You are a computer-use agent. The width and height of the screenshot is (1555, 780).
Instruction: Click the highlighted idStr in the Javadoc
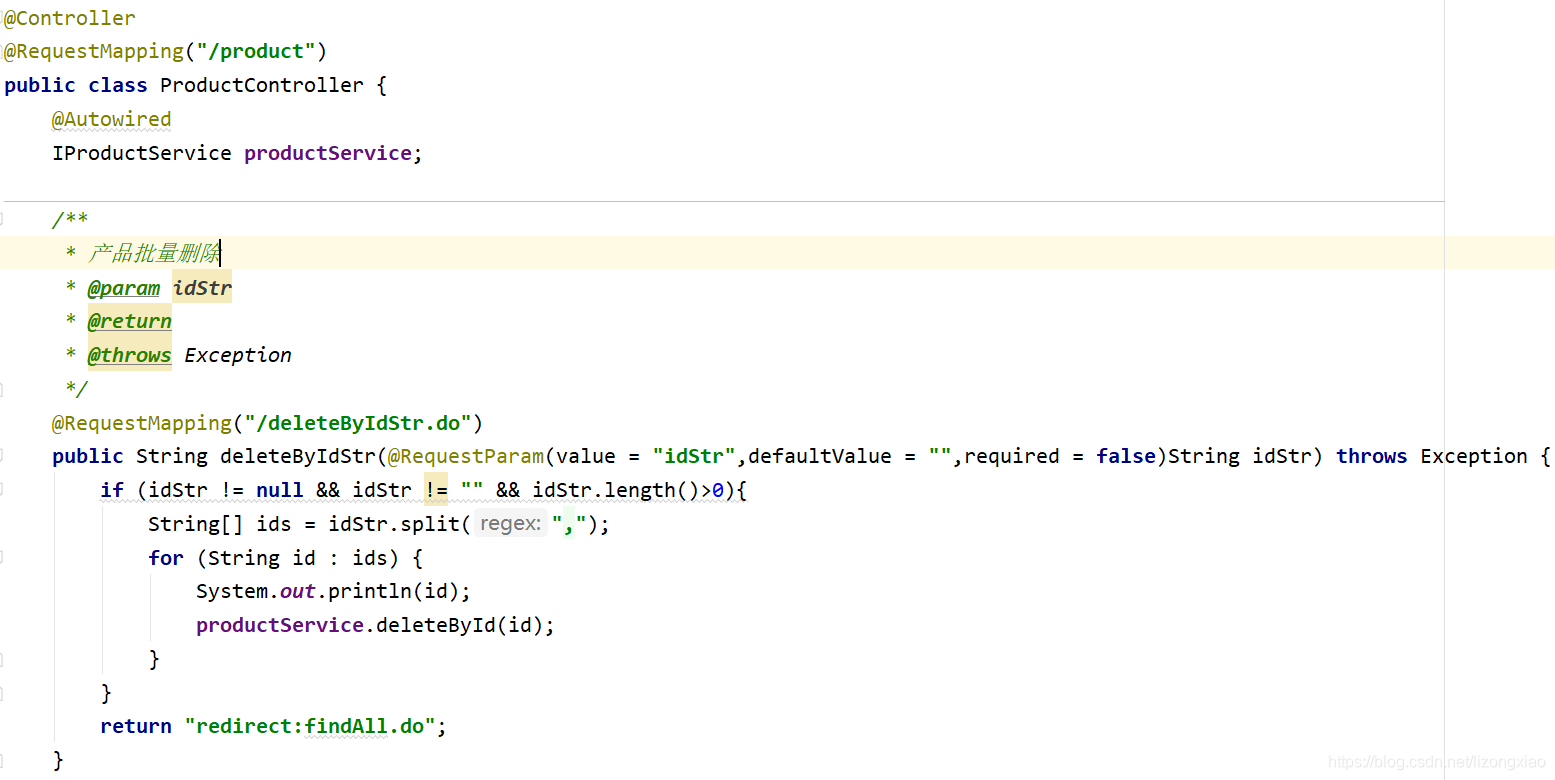coord(202,288)
